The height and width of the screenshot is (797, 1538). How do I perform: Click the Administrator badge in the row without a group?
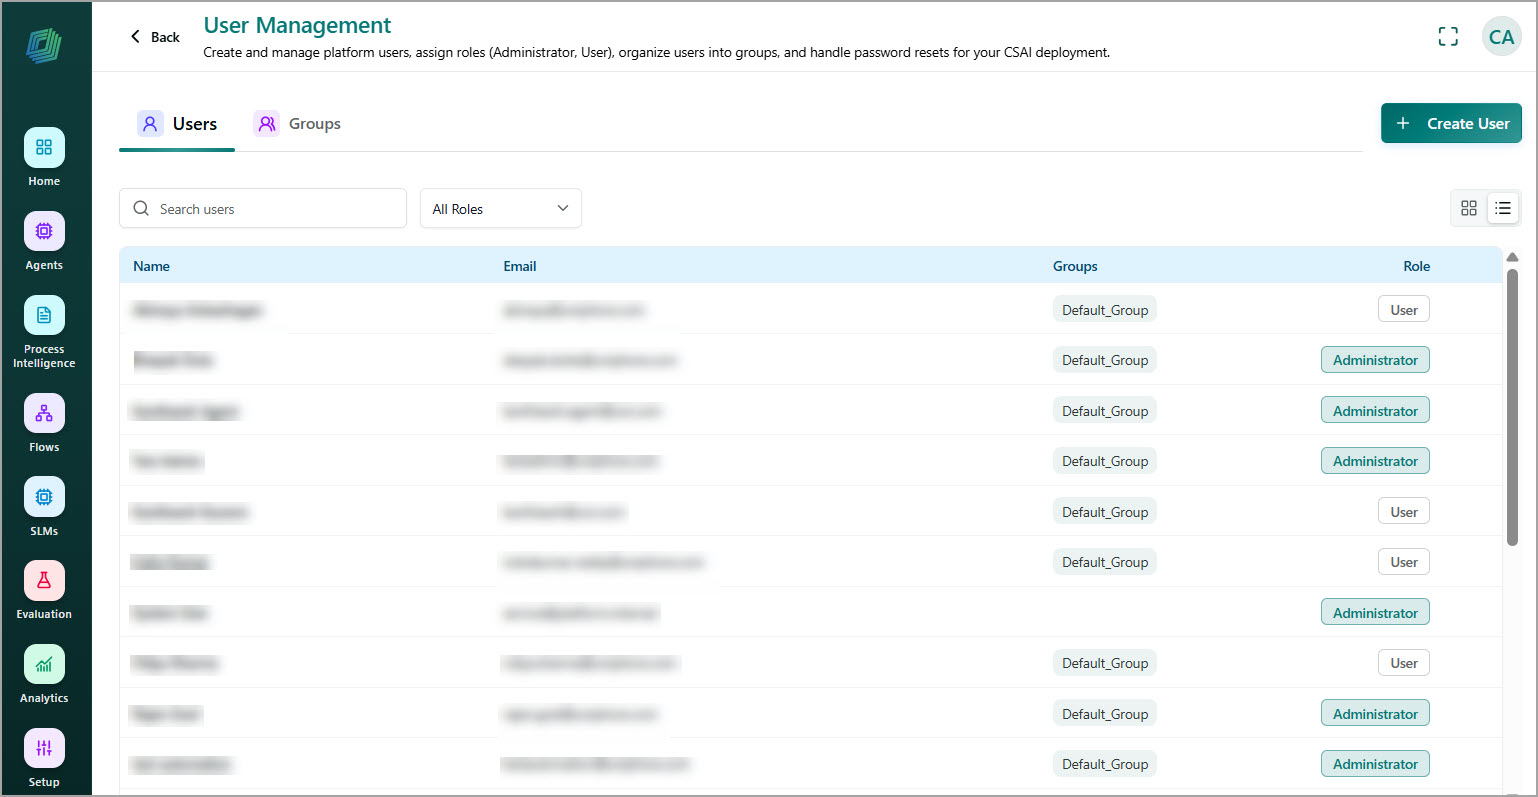point(1375,613)
